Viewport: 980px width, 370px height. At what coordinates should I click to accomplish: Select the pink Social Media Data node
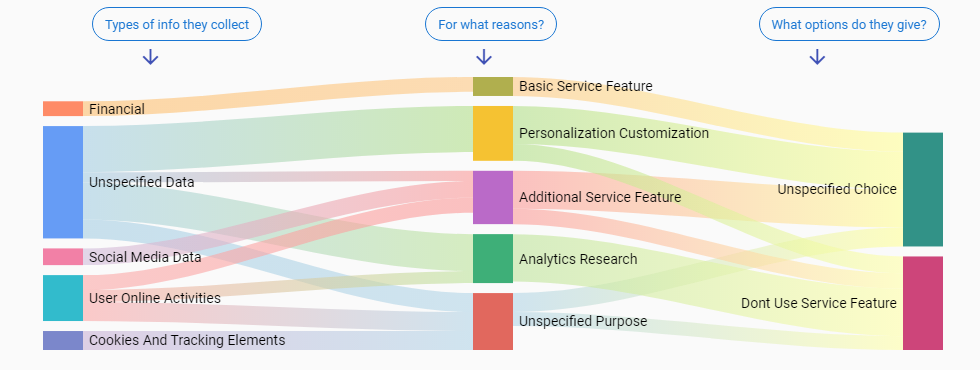tap(62, 257)
